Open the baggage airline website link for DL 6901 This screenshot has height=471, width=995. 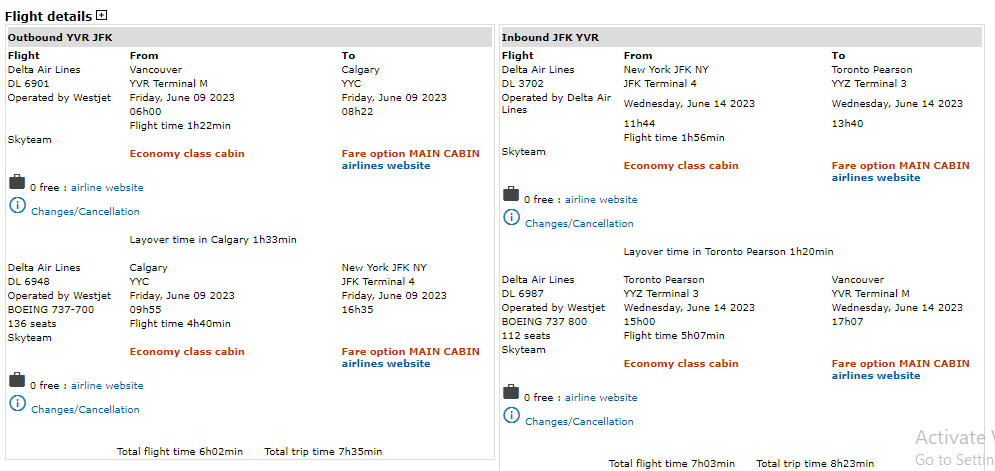click(107, 188)
